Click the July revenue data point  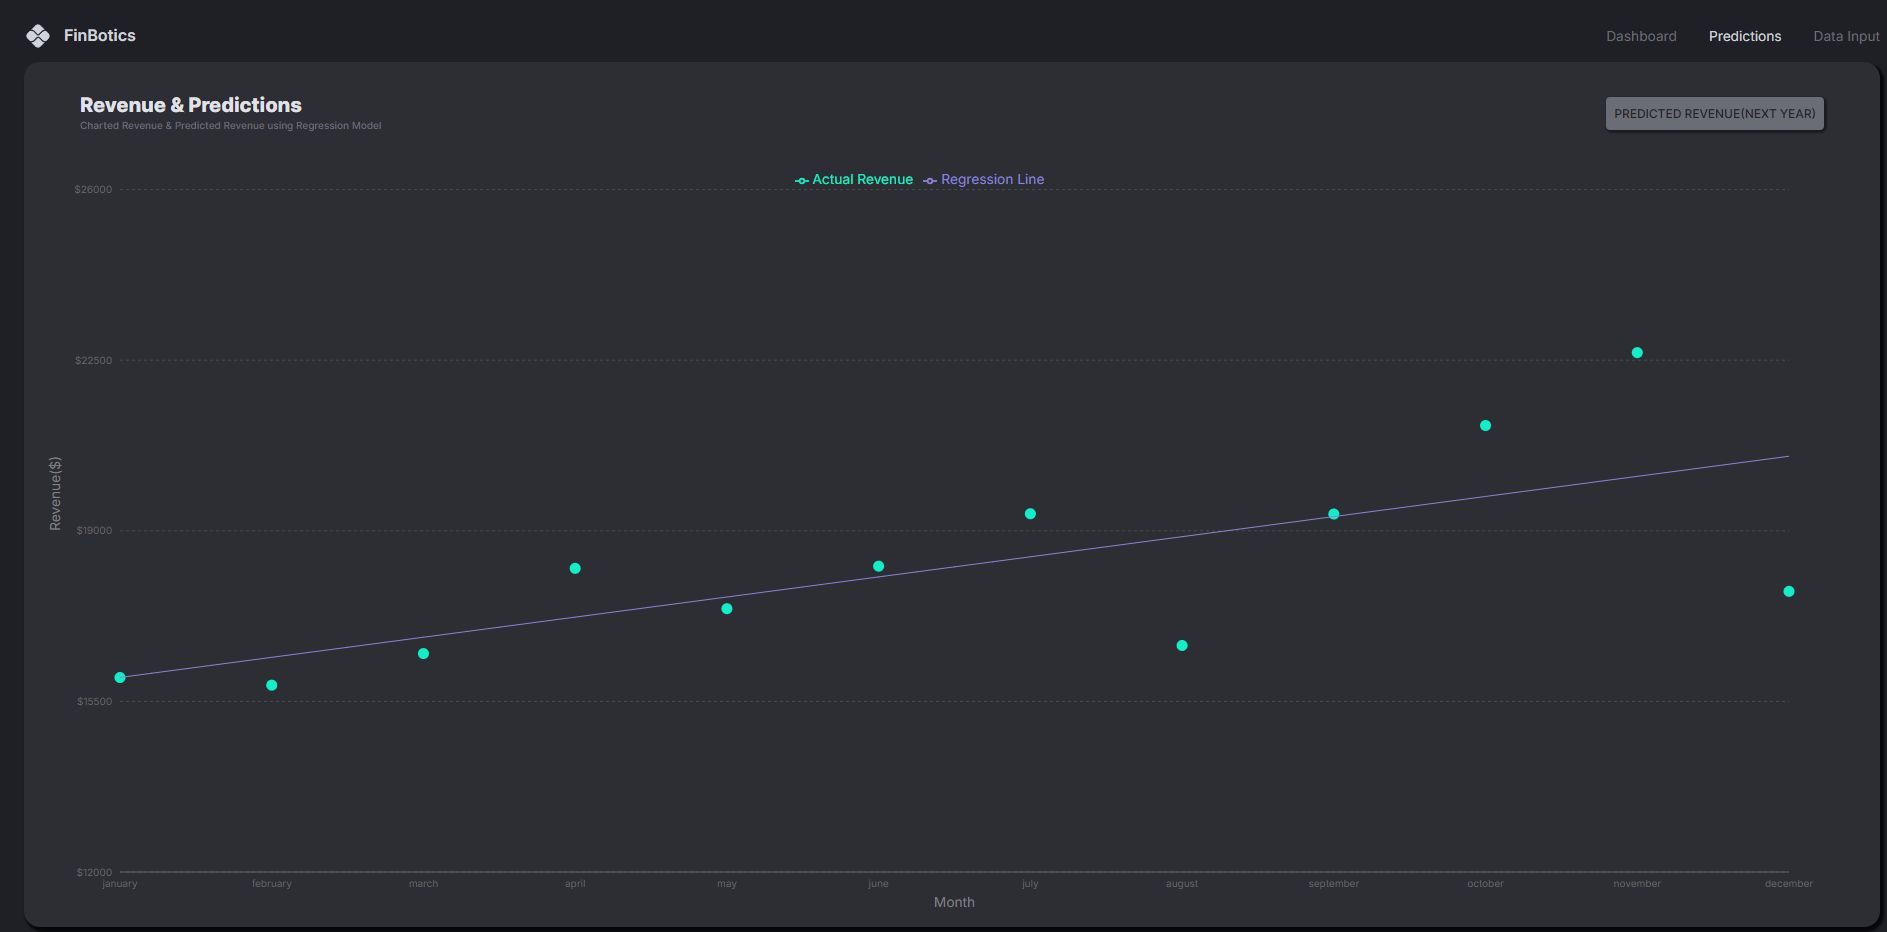(x=1030, y=514)
